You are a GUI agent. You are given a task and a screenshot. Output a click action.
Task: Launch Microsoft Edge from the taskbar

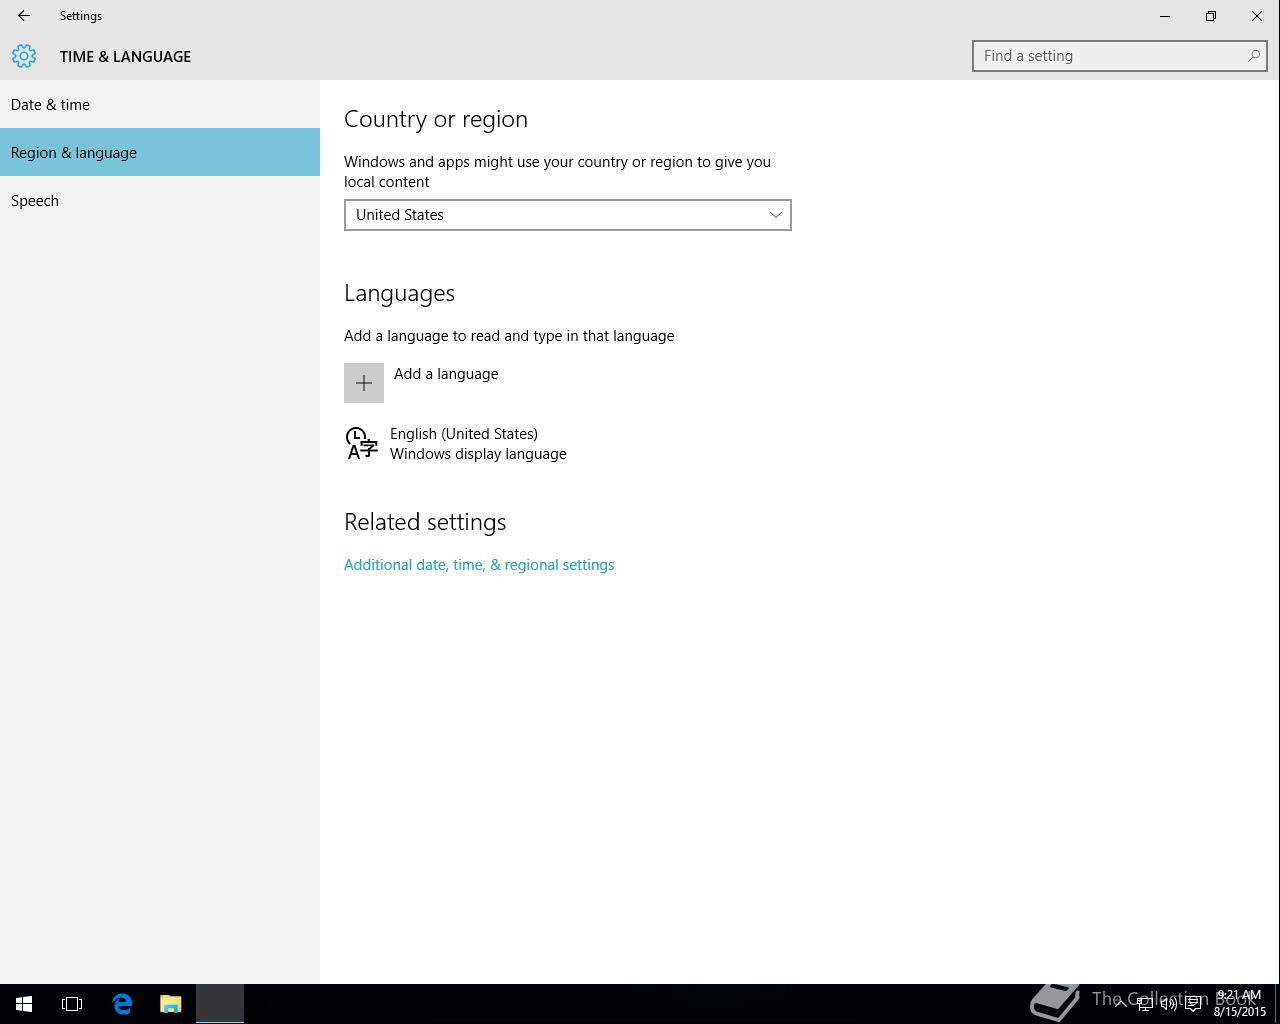click(122, 1004)
